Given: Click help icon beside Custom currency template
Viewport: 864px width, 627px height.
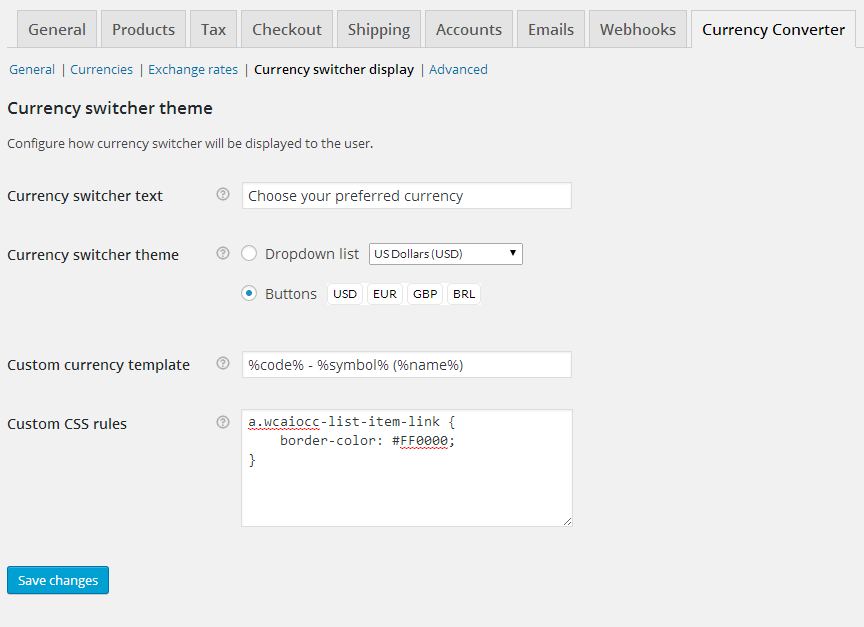Looking at the screenshot, I should pos(223,364).
